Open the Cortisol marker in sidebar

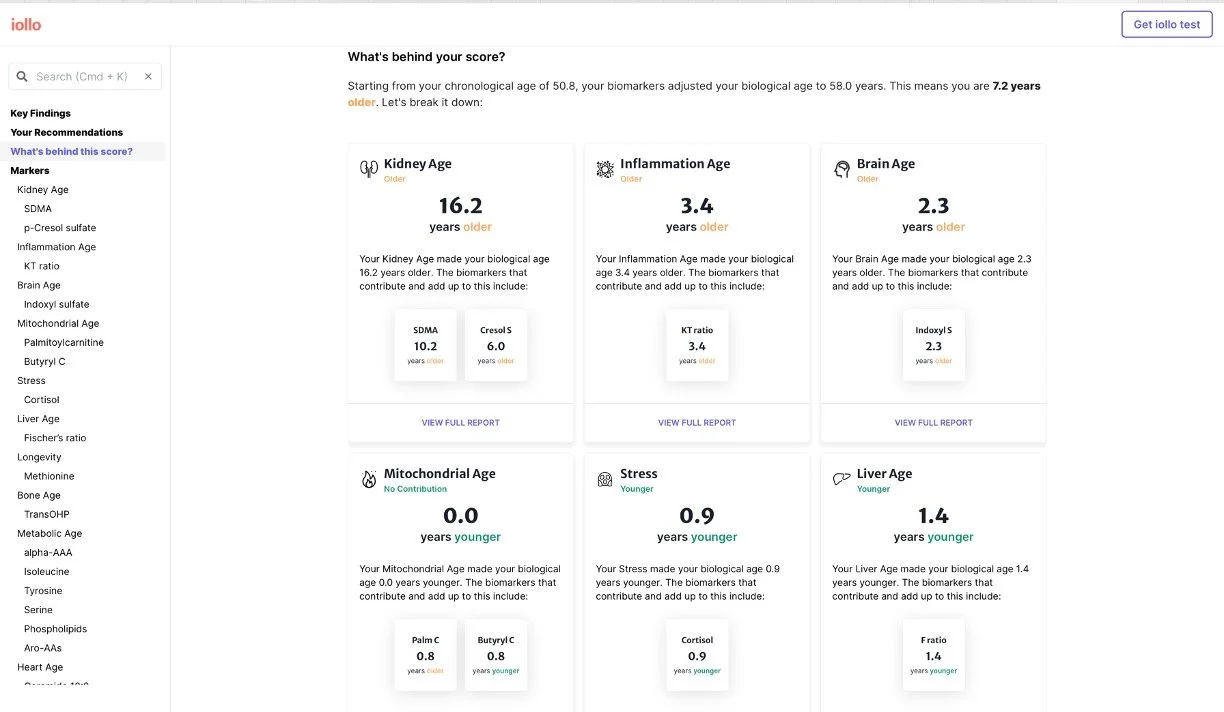42,400
